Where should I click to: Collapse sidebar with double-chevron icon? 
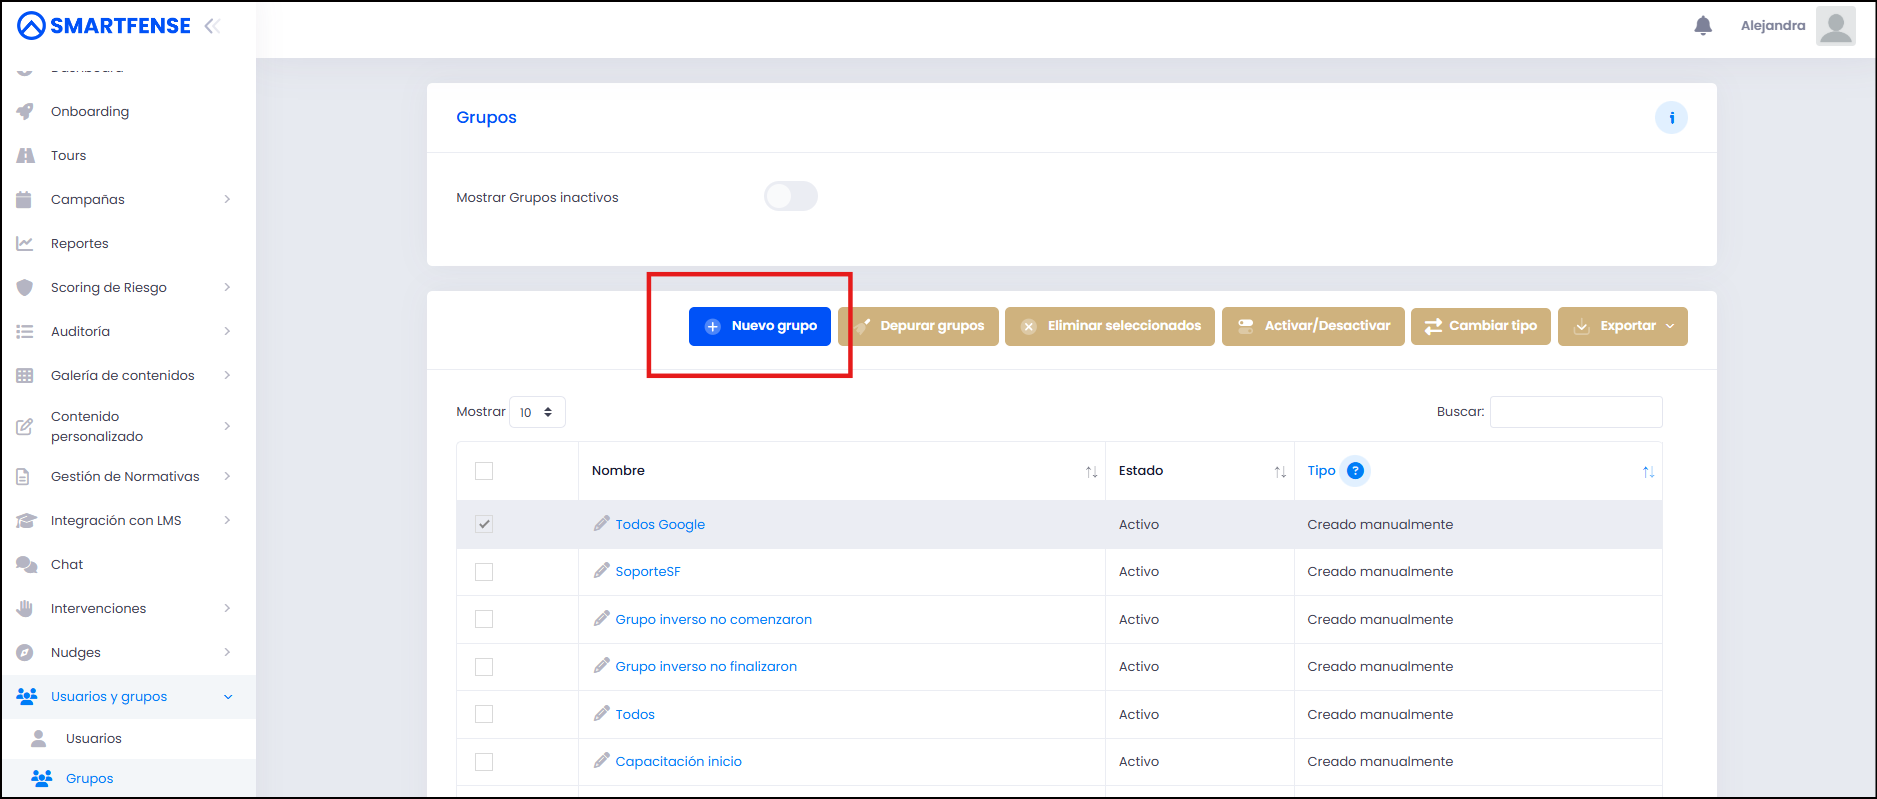(212, 26)
